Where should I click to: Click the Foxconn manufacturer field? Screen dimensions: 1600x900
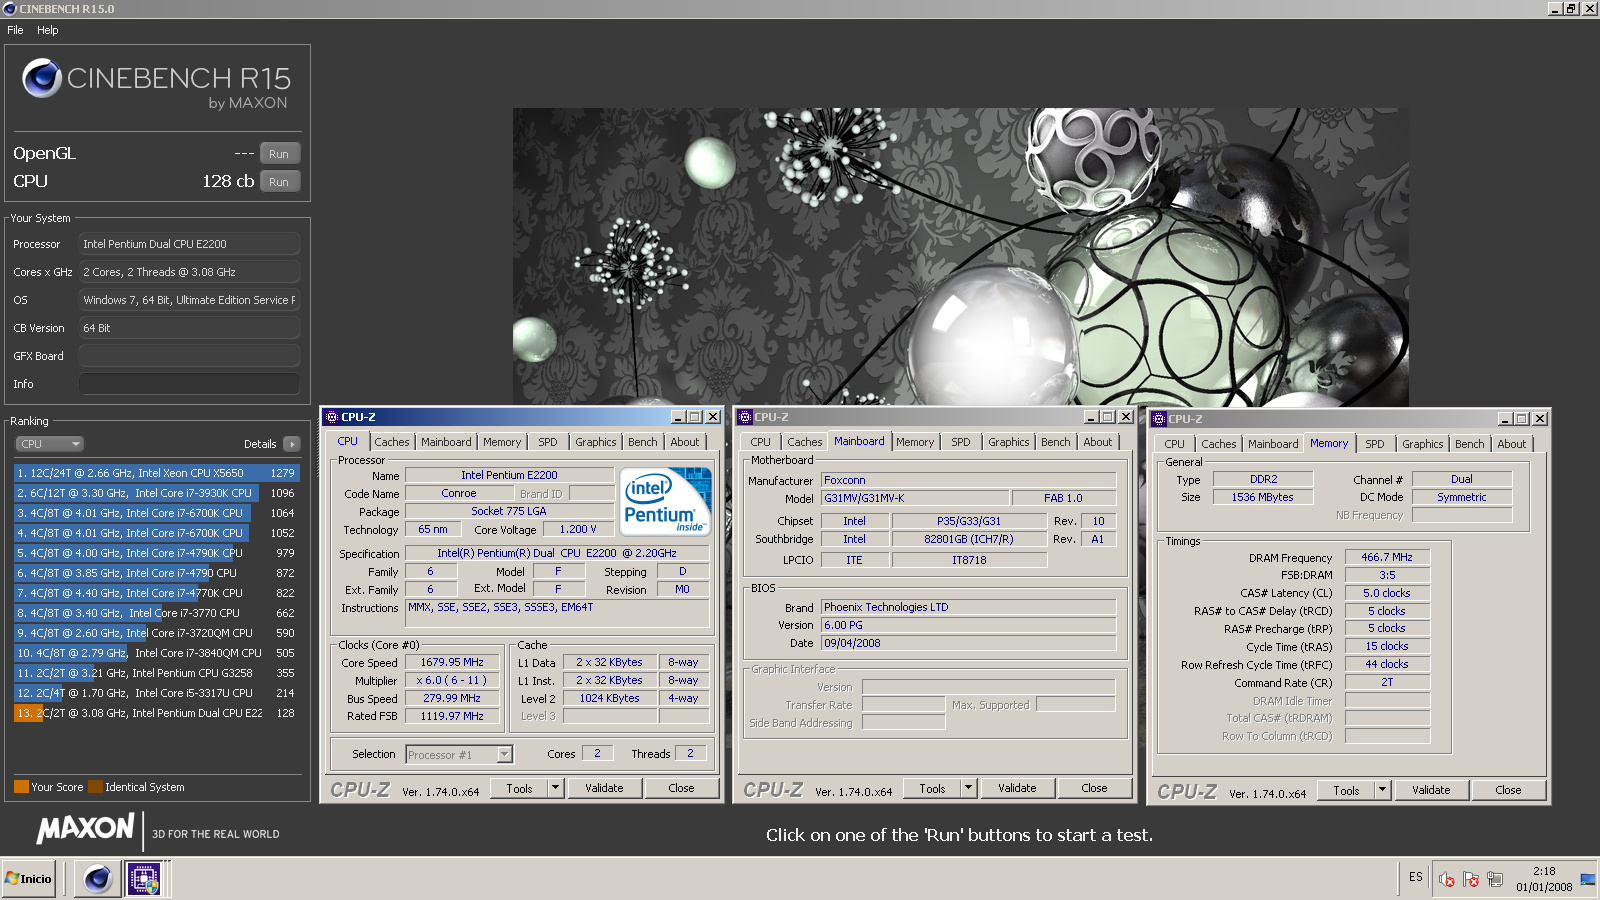pos(968,480)
